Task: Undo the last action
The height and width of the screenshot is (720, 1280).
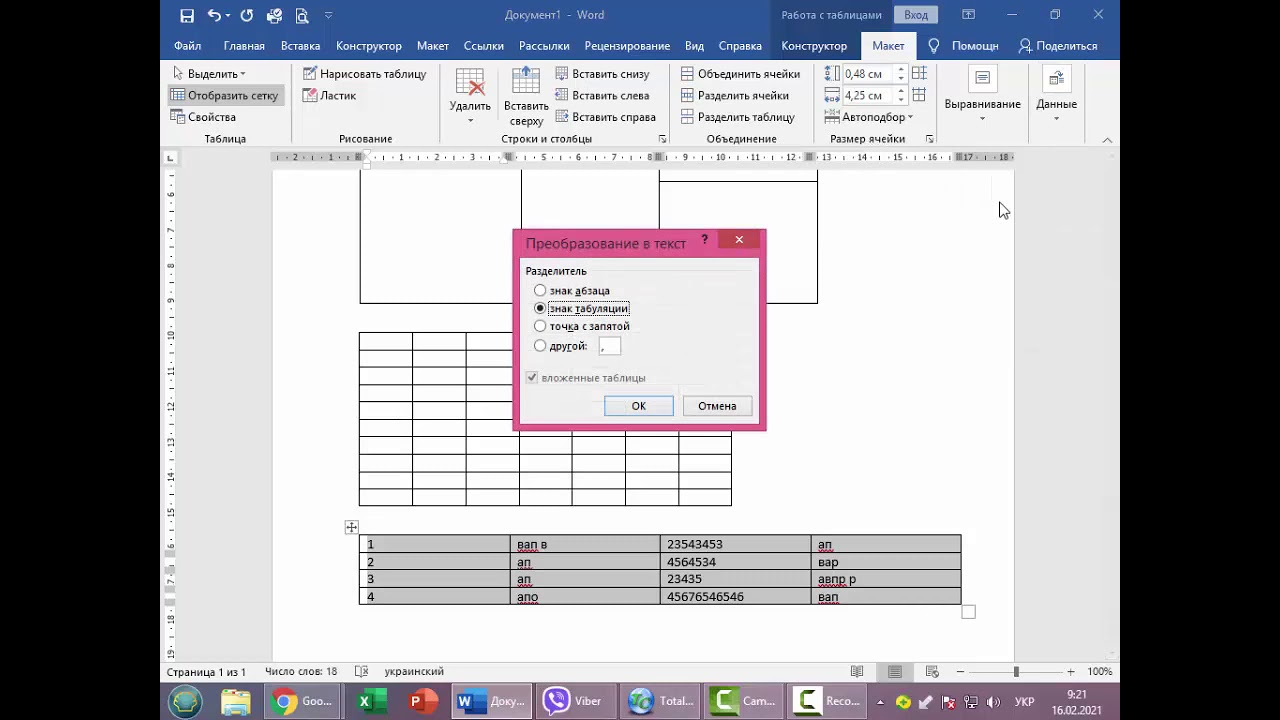Action: tap(214, 15)
